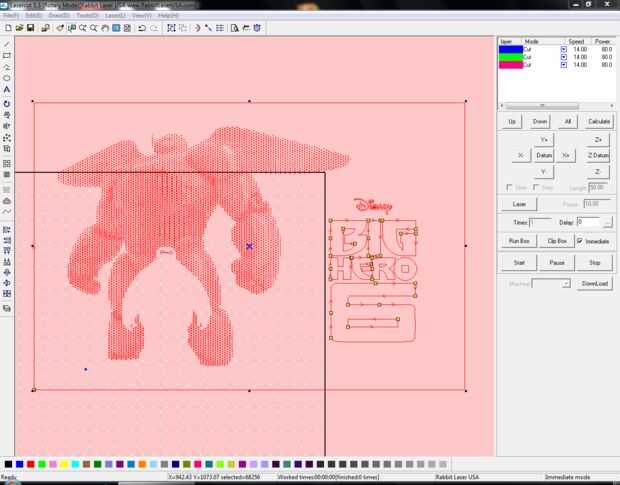Select the Text 'A' tool
Image resolution: width=620 pixels, height=485 pixels.
(7, 90)
